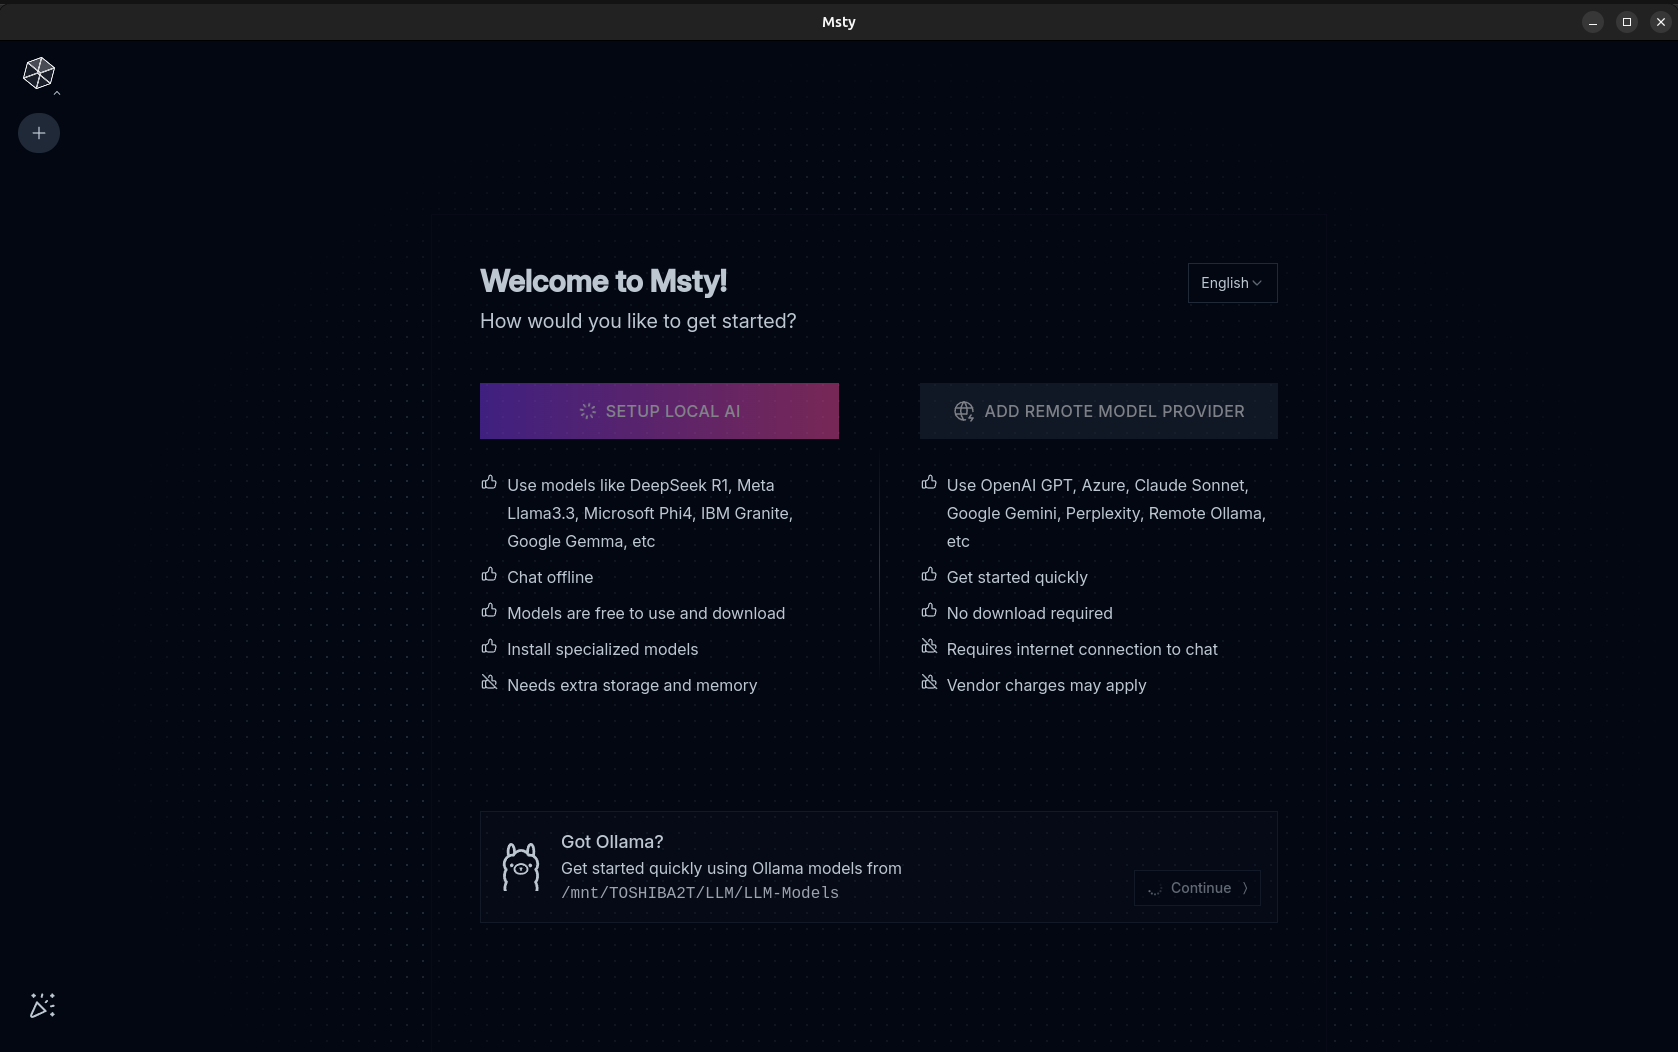Click the Msty window title text
1678x1052 pixels.
839,22
